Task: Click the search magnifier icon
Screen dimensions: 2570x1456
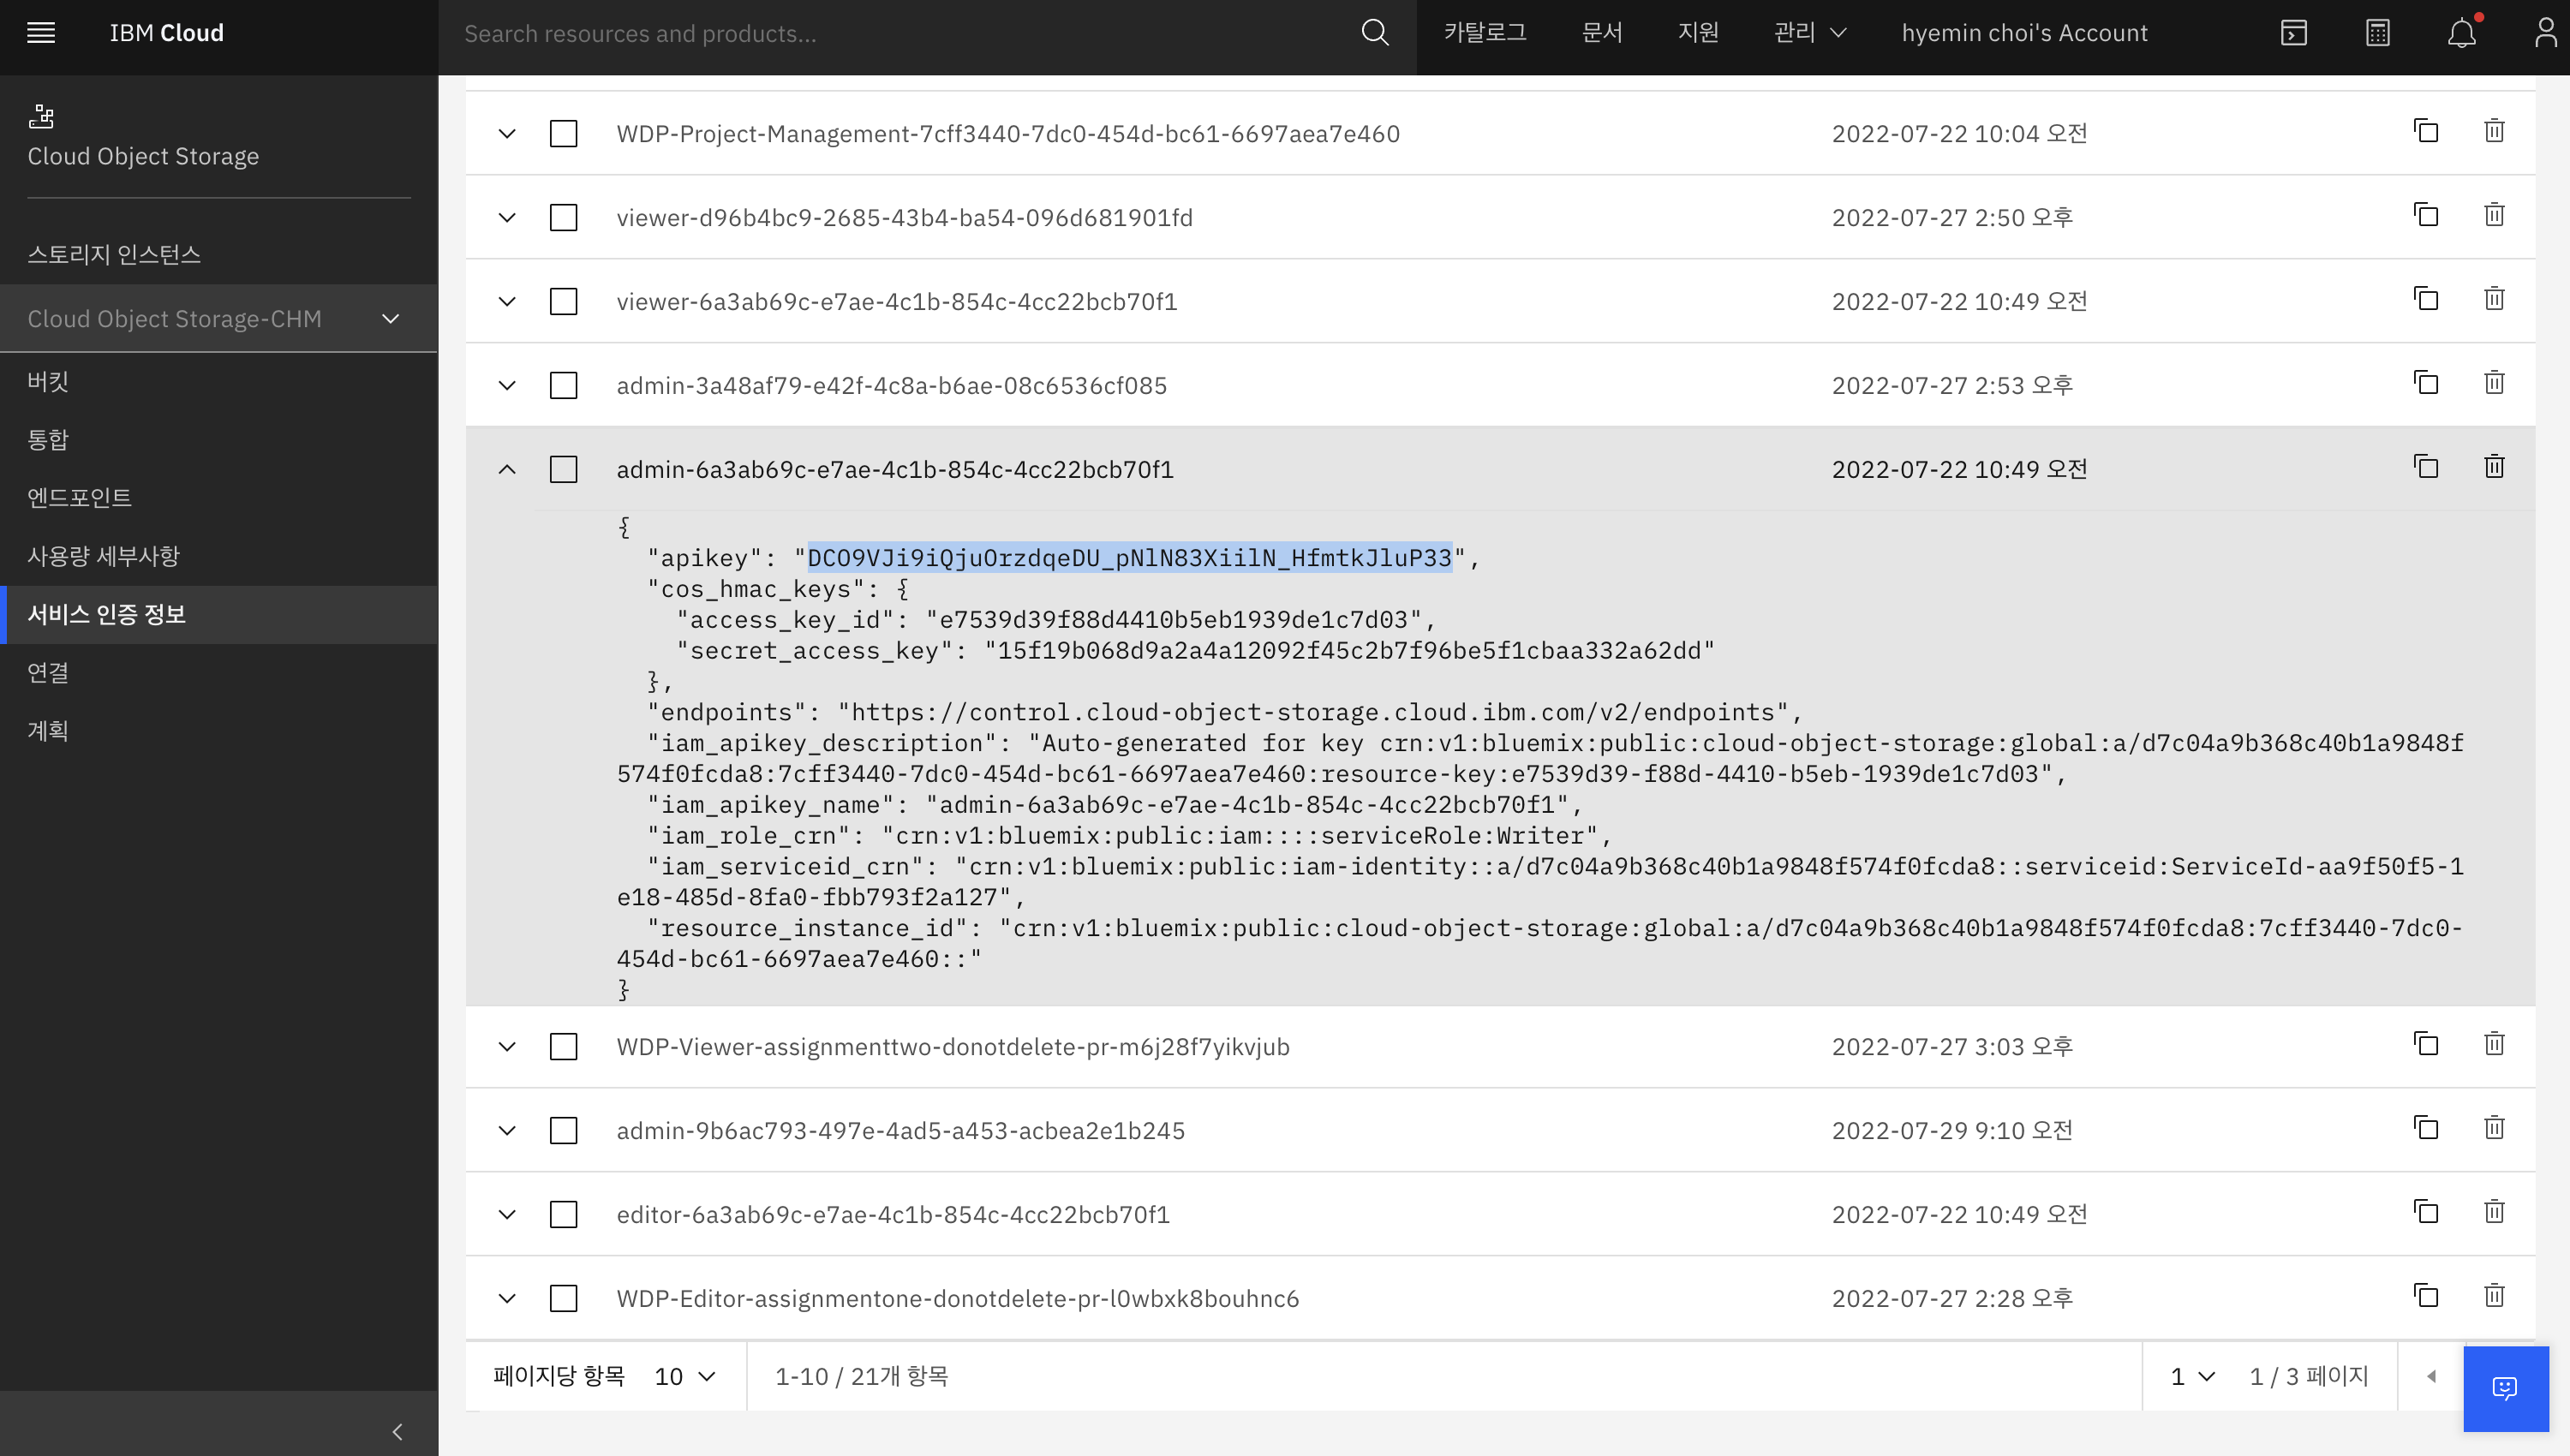Action: pos(1375,33)
